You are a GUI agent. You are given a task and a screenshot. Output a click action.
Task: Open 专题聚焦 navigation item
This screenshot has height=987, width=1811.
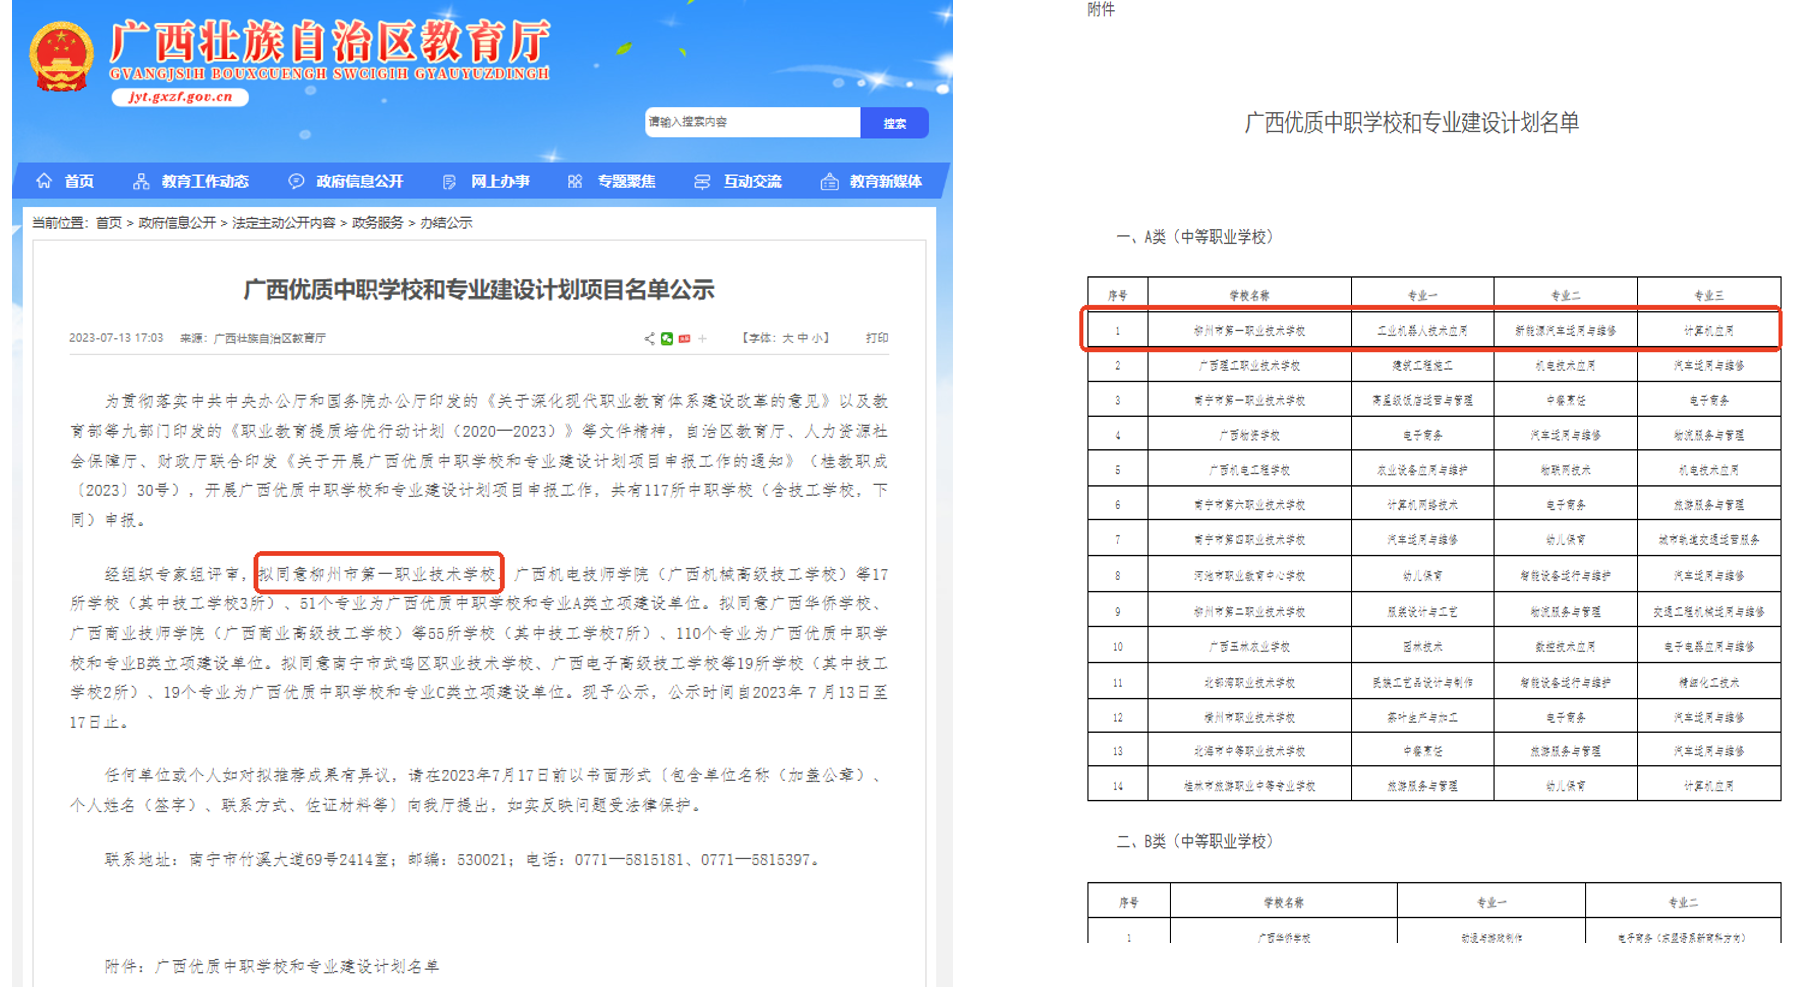pos(627,181)
